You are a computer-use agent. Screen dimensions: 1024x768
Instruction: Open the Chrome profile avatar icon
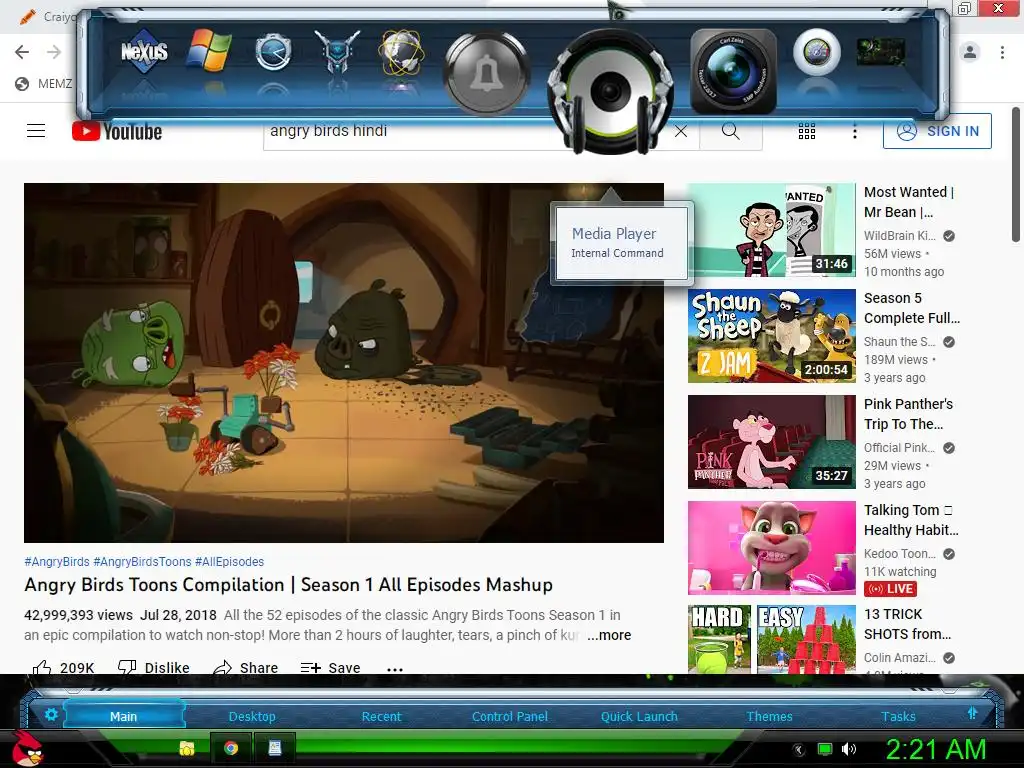pyautogui.click(x=970, y=52)
